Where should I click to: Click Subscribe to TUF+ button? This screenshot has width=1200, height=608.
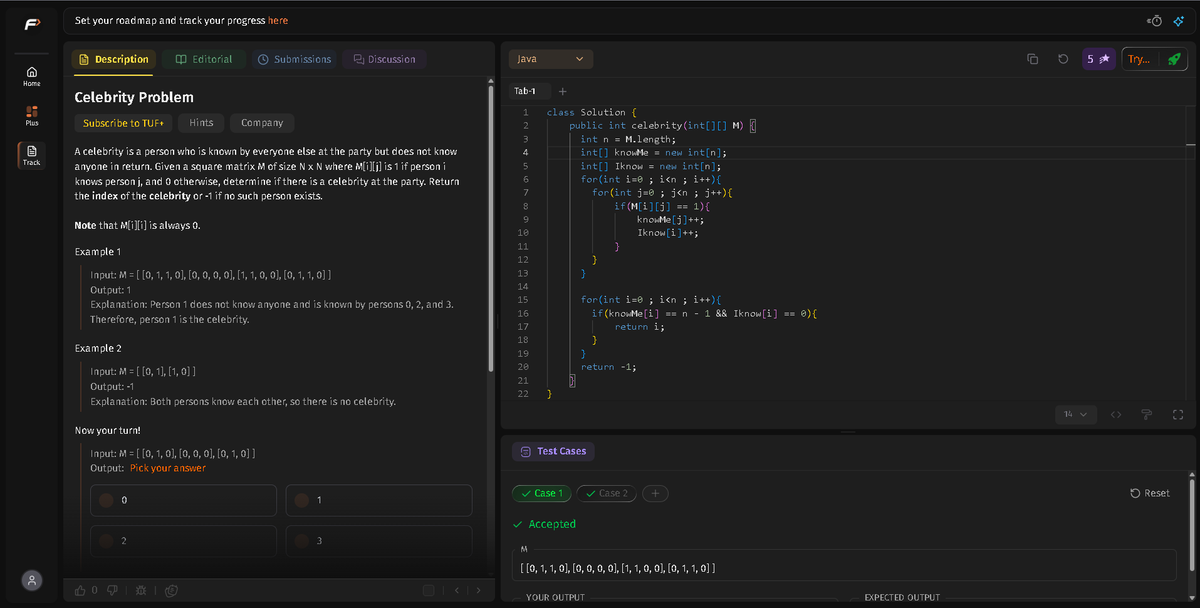[124, 123]
